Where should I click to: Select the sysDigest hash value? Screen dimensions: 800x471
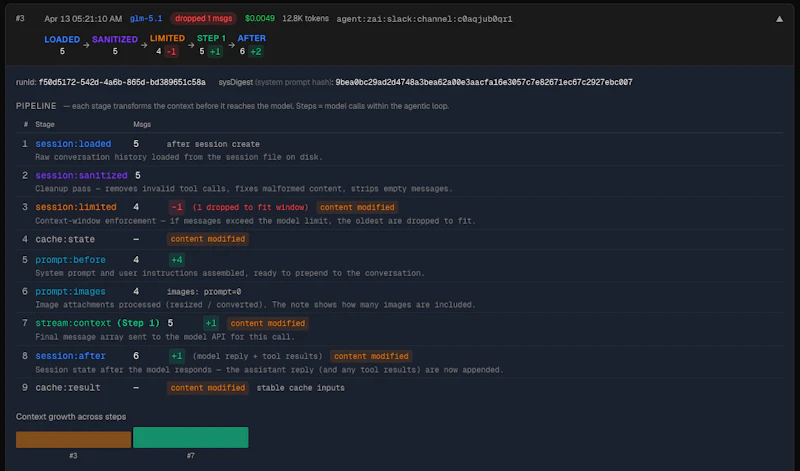click(x=484, y=82)
